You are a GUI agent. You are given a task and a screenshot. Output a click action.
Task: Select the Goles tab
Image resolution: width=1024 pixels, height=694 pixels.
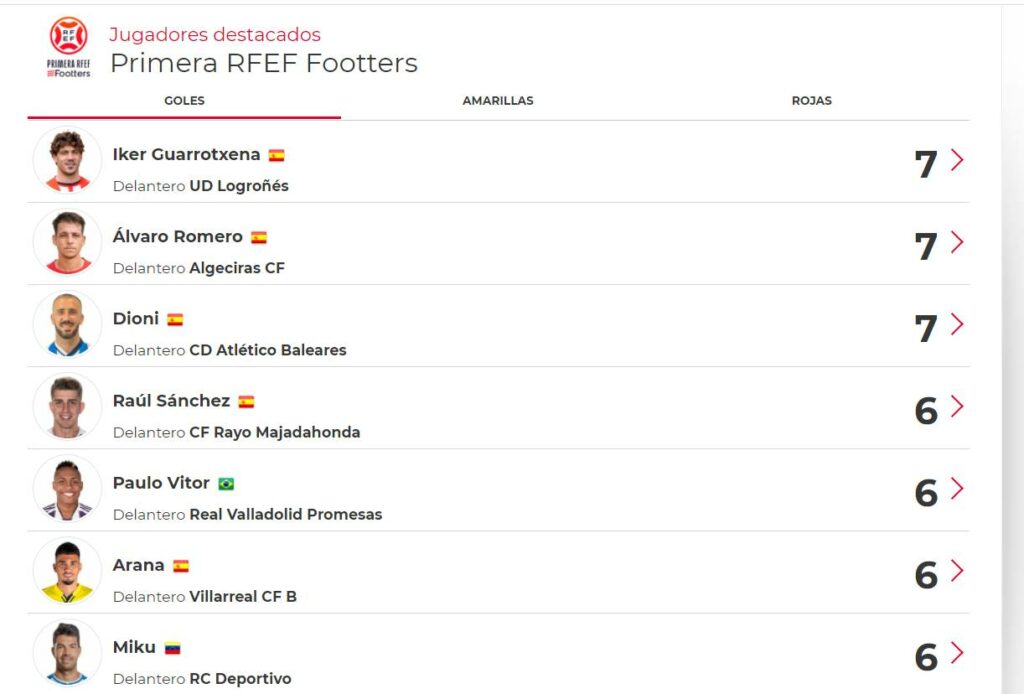[x=184, y=101]
